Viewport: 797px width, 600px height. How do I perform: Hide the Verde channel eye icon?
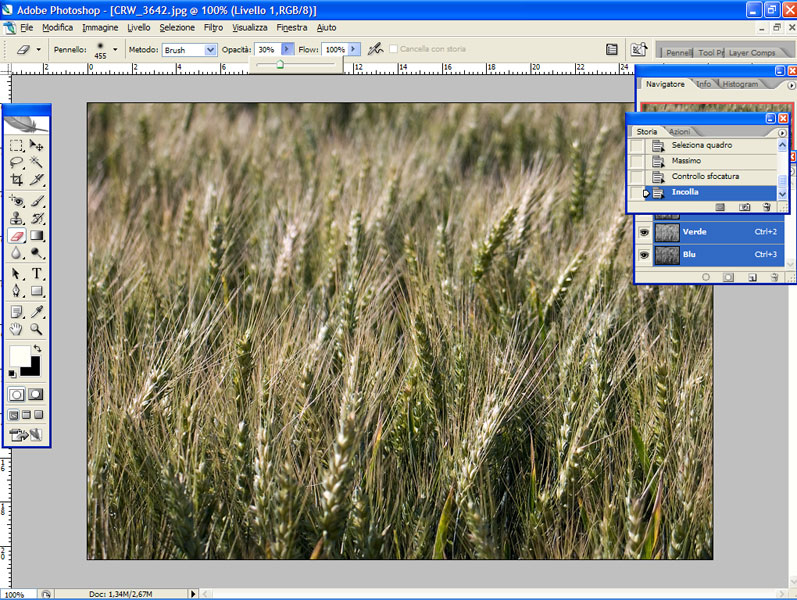(x=644, y=232)
